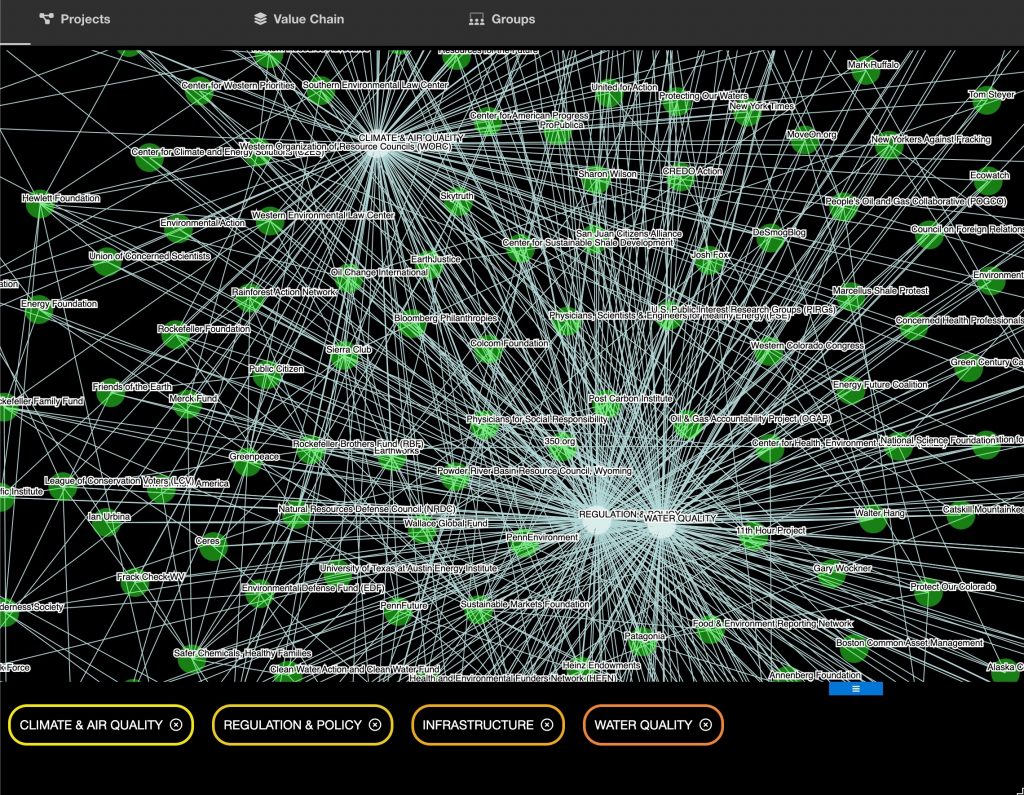Click the Public Citizen node
The width and height of the screenshot is (1024, 795).
(x=266, y=376)
